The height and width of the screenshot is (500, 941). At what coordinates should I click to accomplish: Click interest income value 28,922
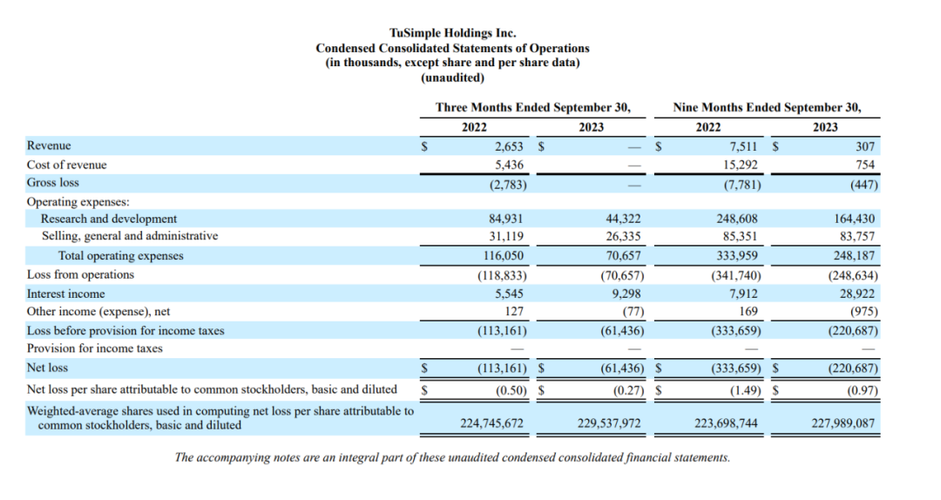[x=857, y=294]
